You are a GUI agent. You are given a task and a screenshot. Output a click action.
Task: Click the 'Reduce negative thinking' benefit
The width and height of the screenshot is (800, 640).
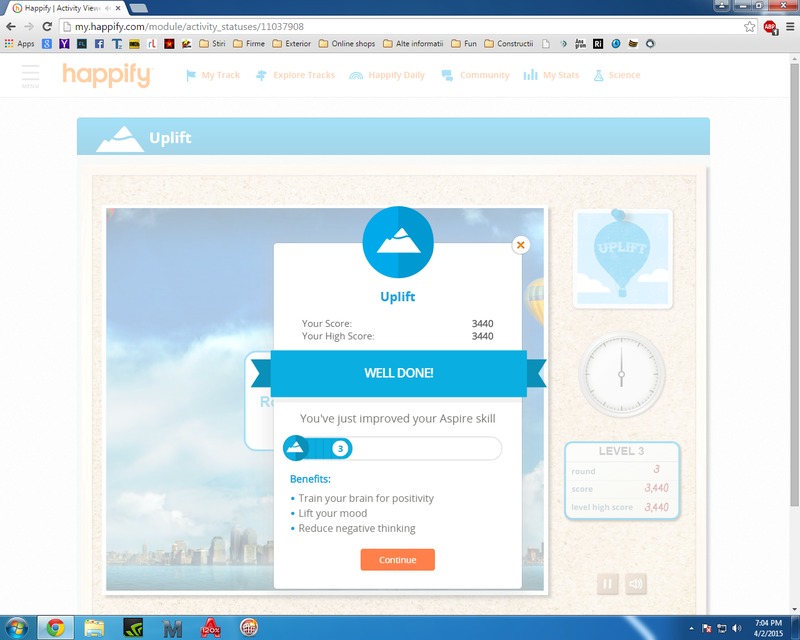coord(357,528)
